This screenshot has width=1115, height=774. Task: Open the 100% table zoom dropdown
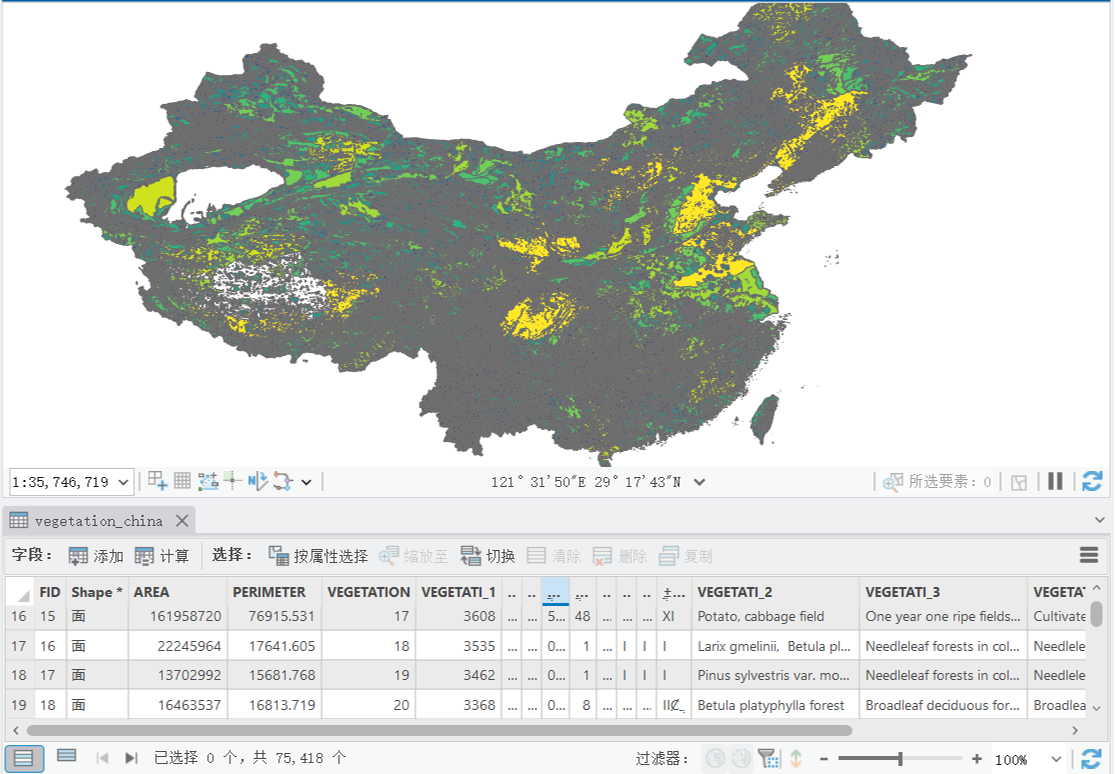(x=1056, y=759)
